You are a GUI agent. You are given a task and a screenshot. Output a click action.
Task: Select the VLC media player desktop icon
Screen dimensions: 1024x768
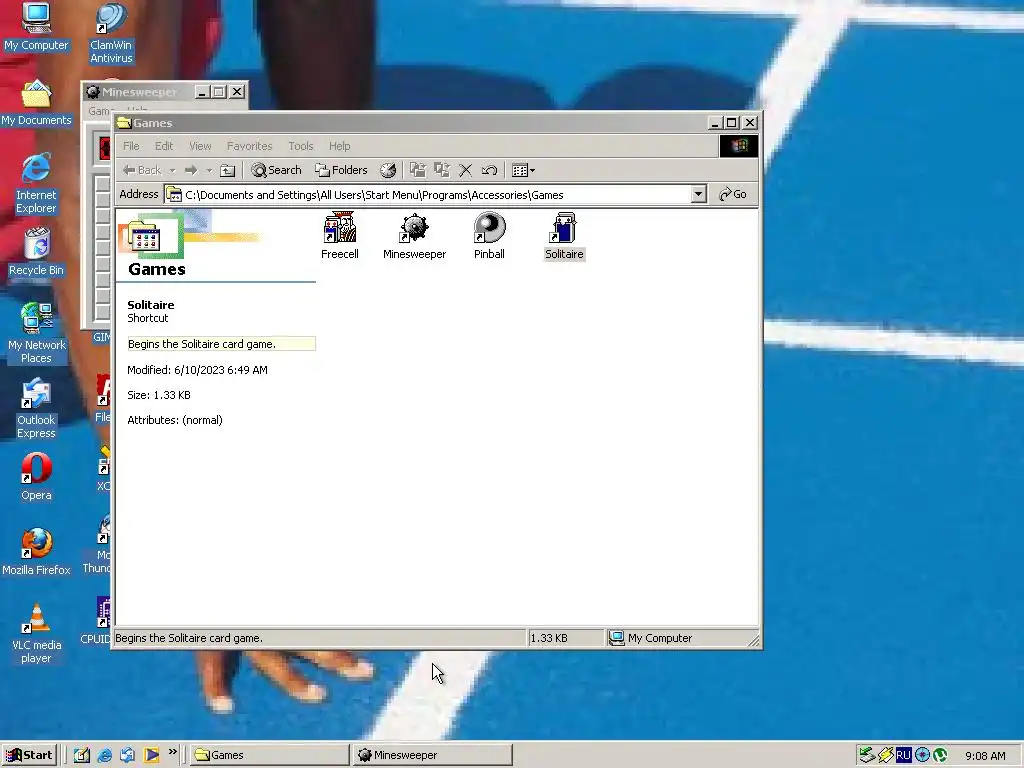click(36, 633)
